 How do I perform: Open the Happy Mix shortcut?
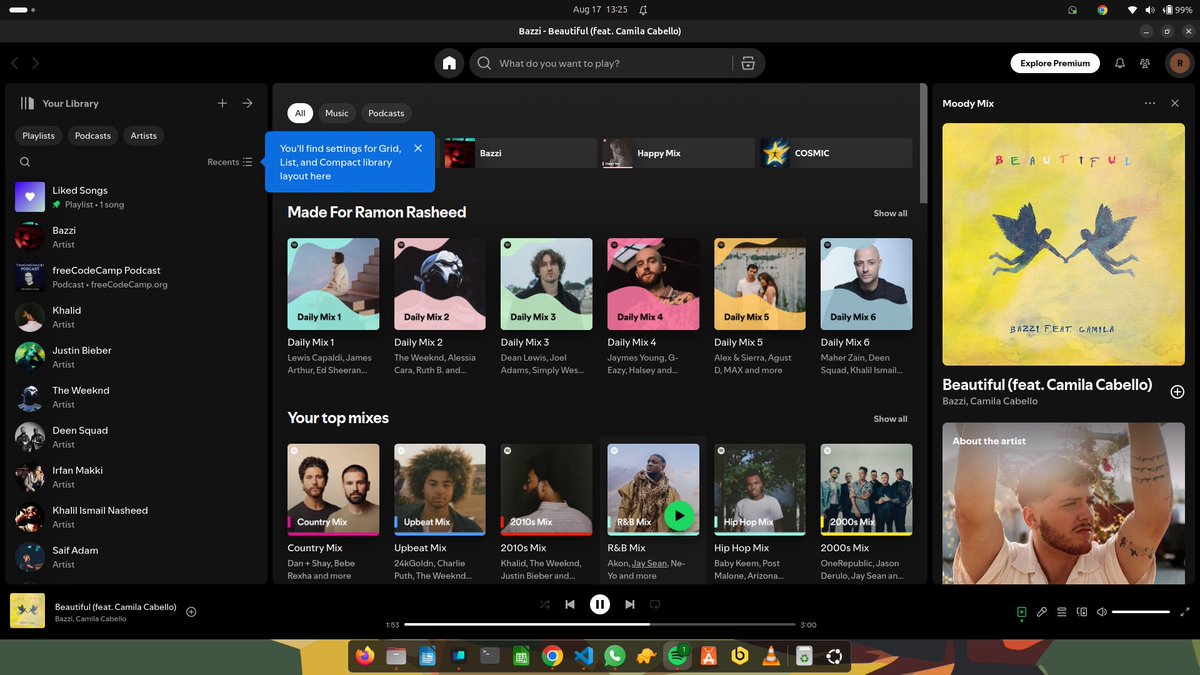pyautogui.click(x=678, y=153)
